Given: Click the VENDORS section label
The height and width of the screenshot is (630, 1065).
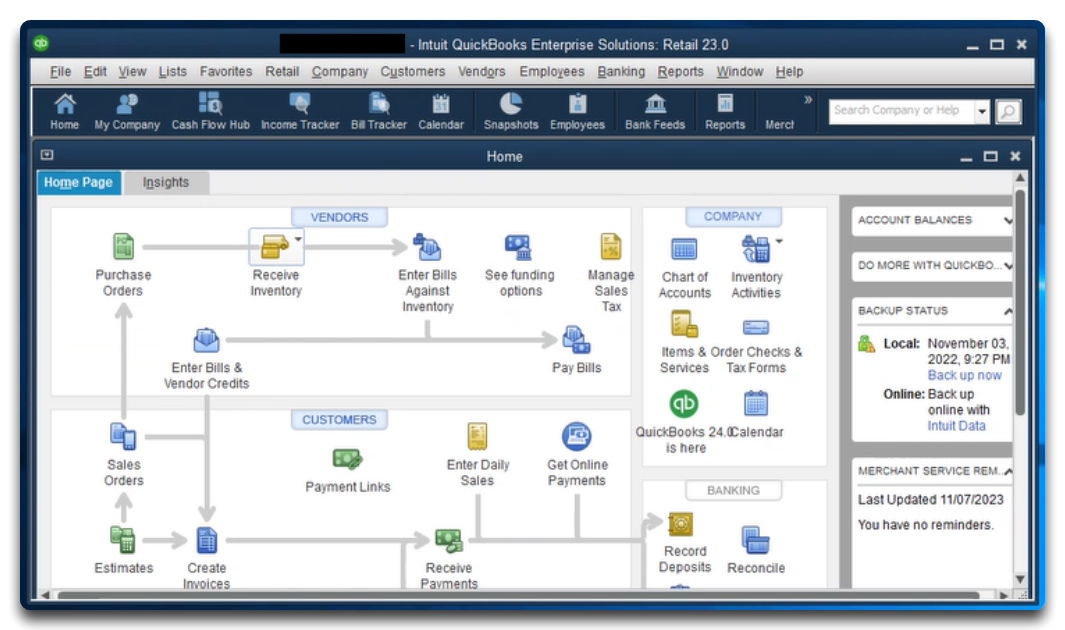Looking at the screenshot, I should (339, 217).
